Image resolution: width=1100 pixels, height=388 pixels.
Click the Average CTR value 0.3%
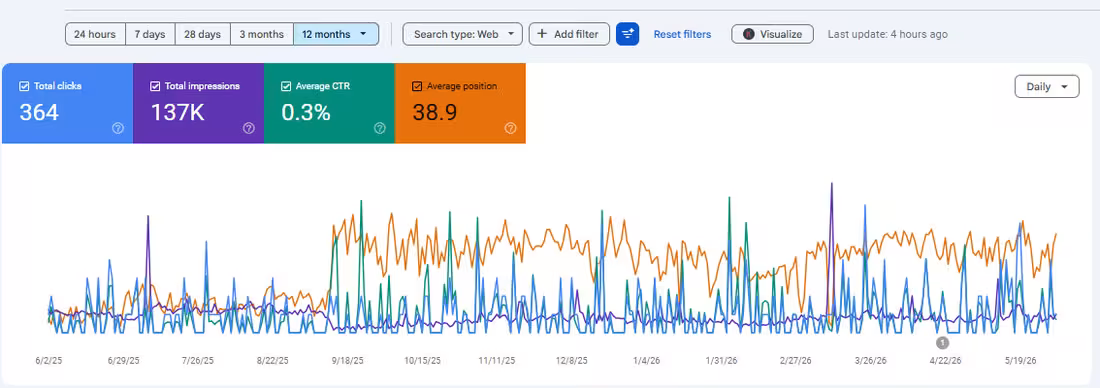[x=305, y=112]
